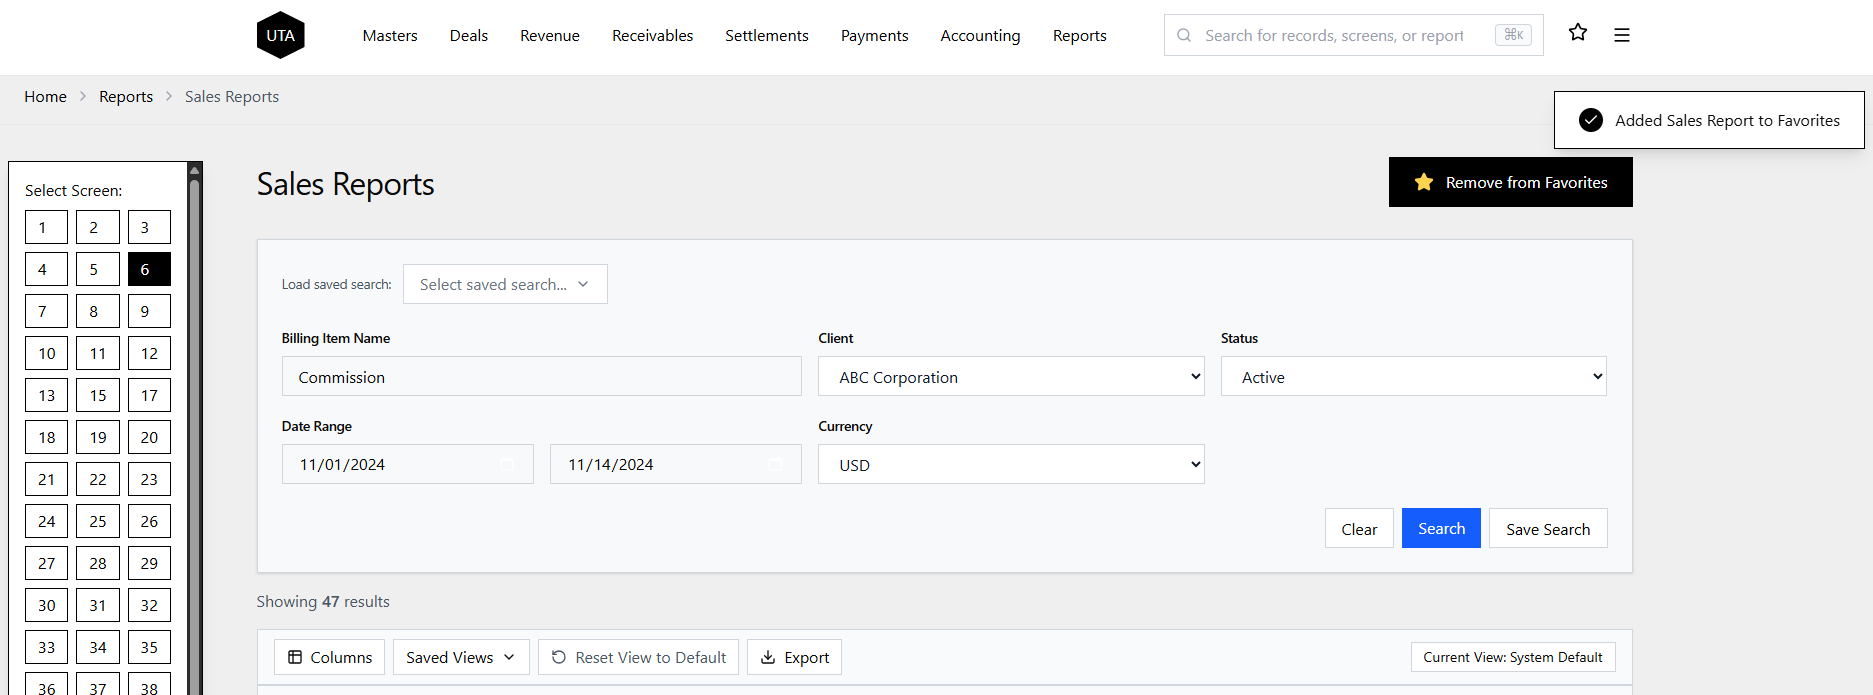Open the Columns chooser

(329, 657)
